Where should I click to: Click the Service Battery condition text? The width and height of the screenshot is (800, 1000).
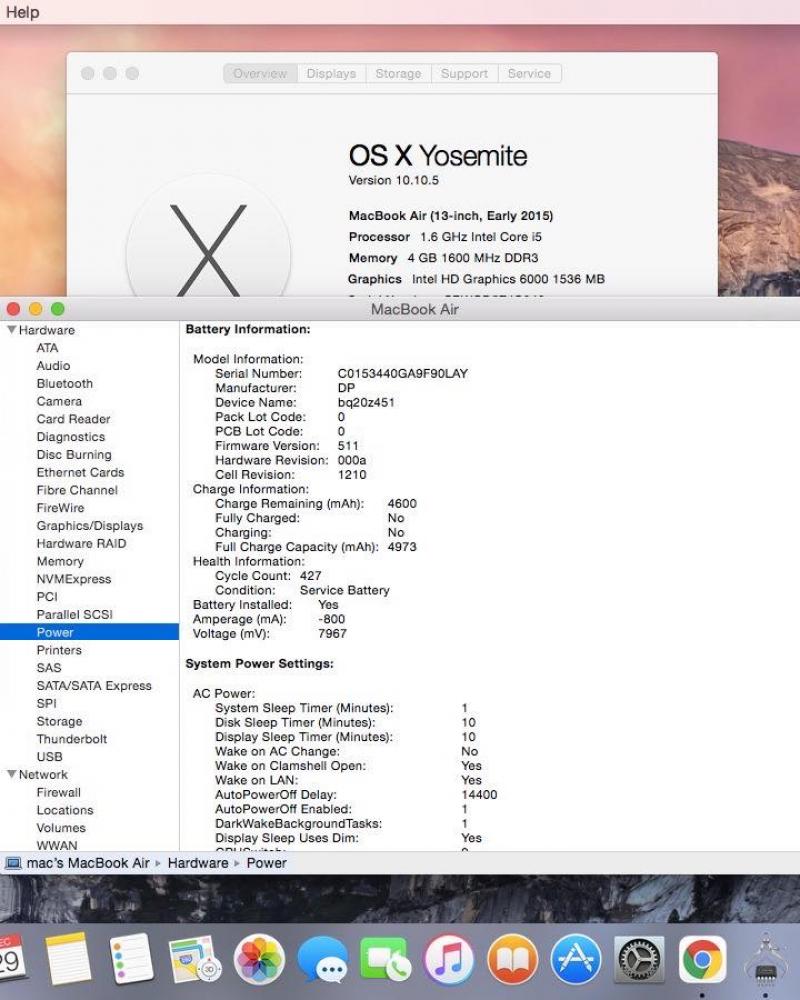pyautogui.click(x=344, y=591)
